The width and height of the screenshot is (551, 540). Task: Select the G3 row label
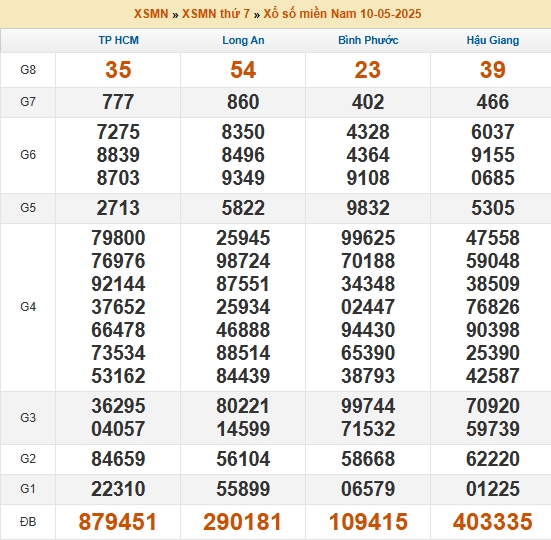pyautogui.click(x=28, y=417)
